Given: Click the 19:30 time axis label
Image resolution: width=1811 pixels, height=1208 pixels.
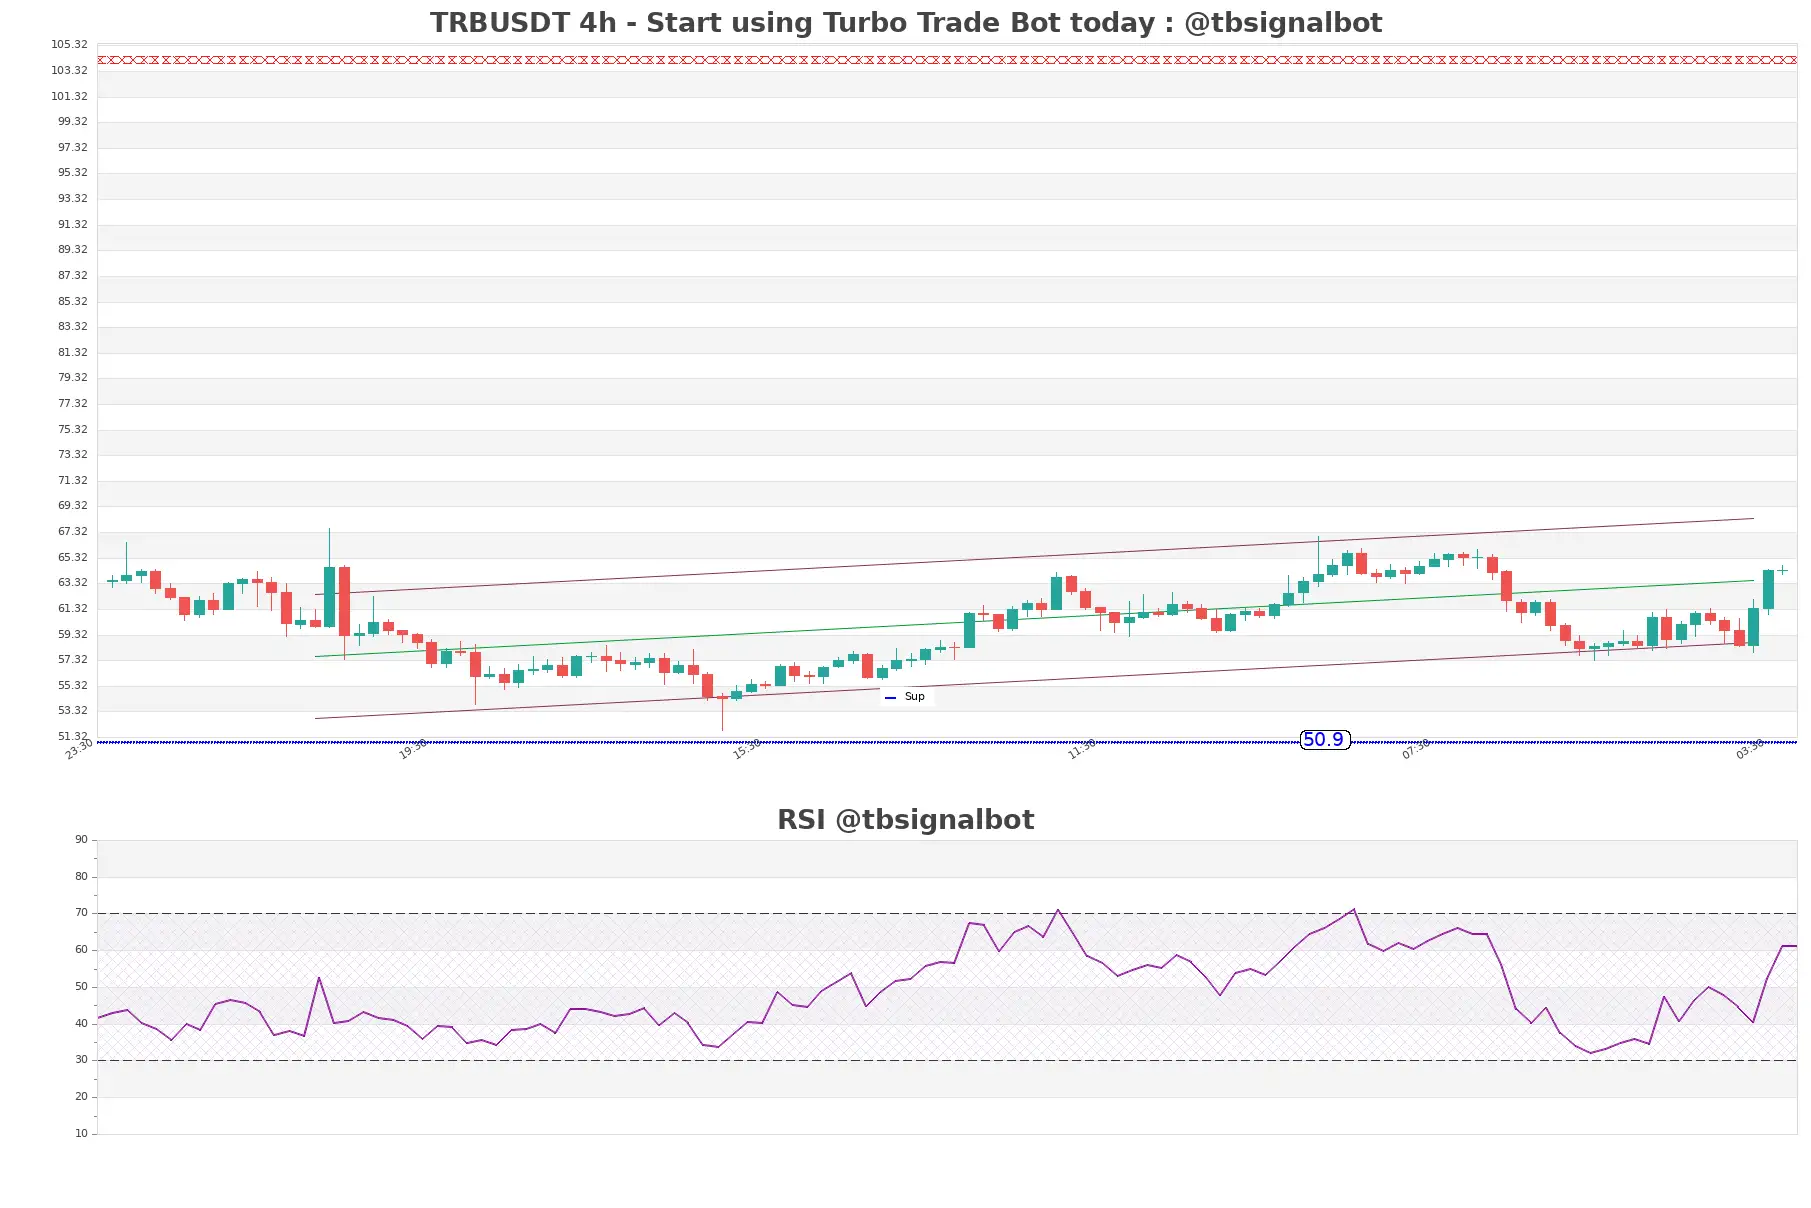Looking at the screenshot, I should tap(413, 750).
